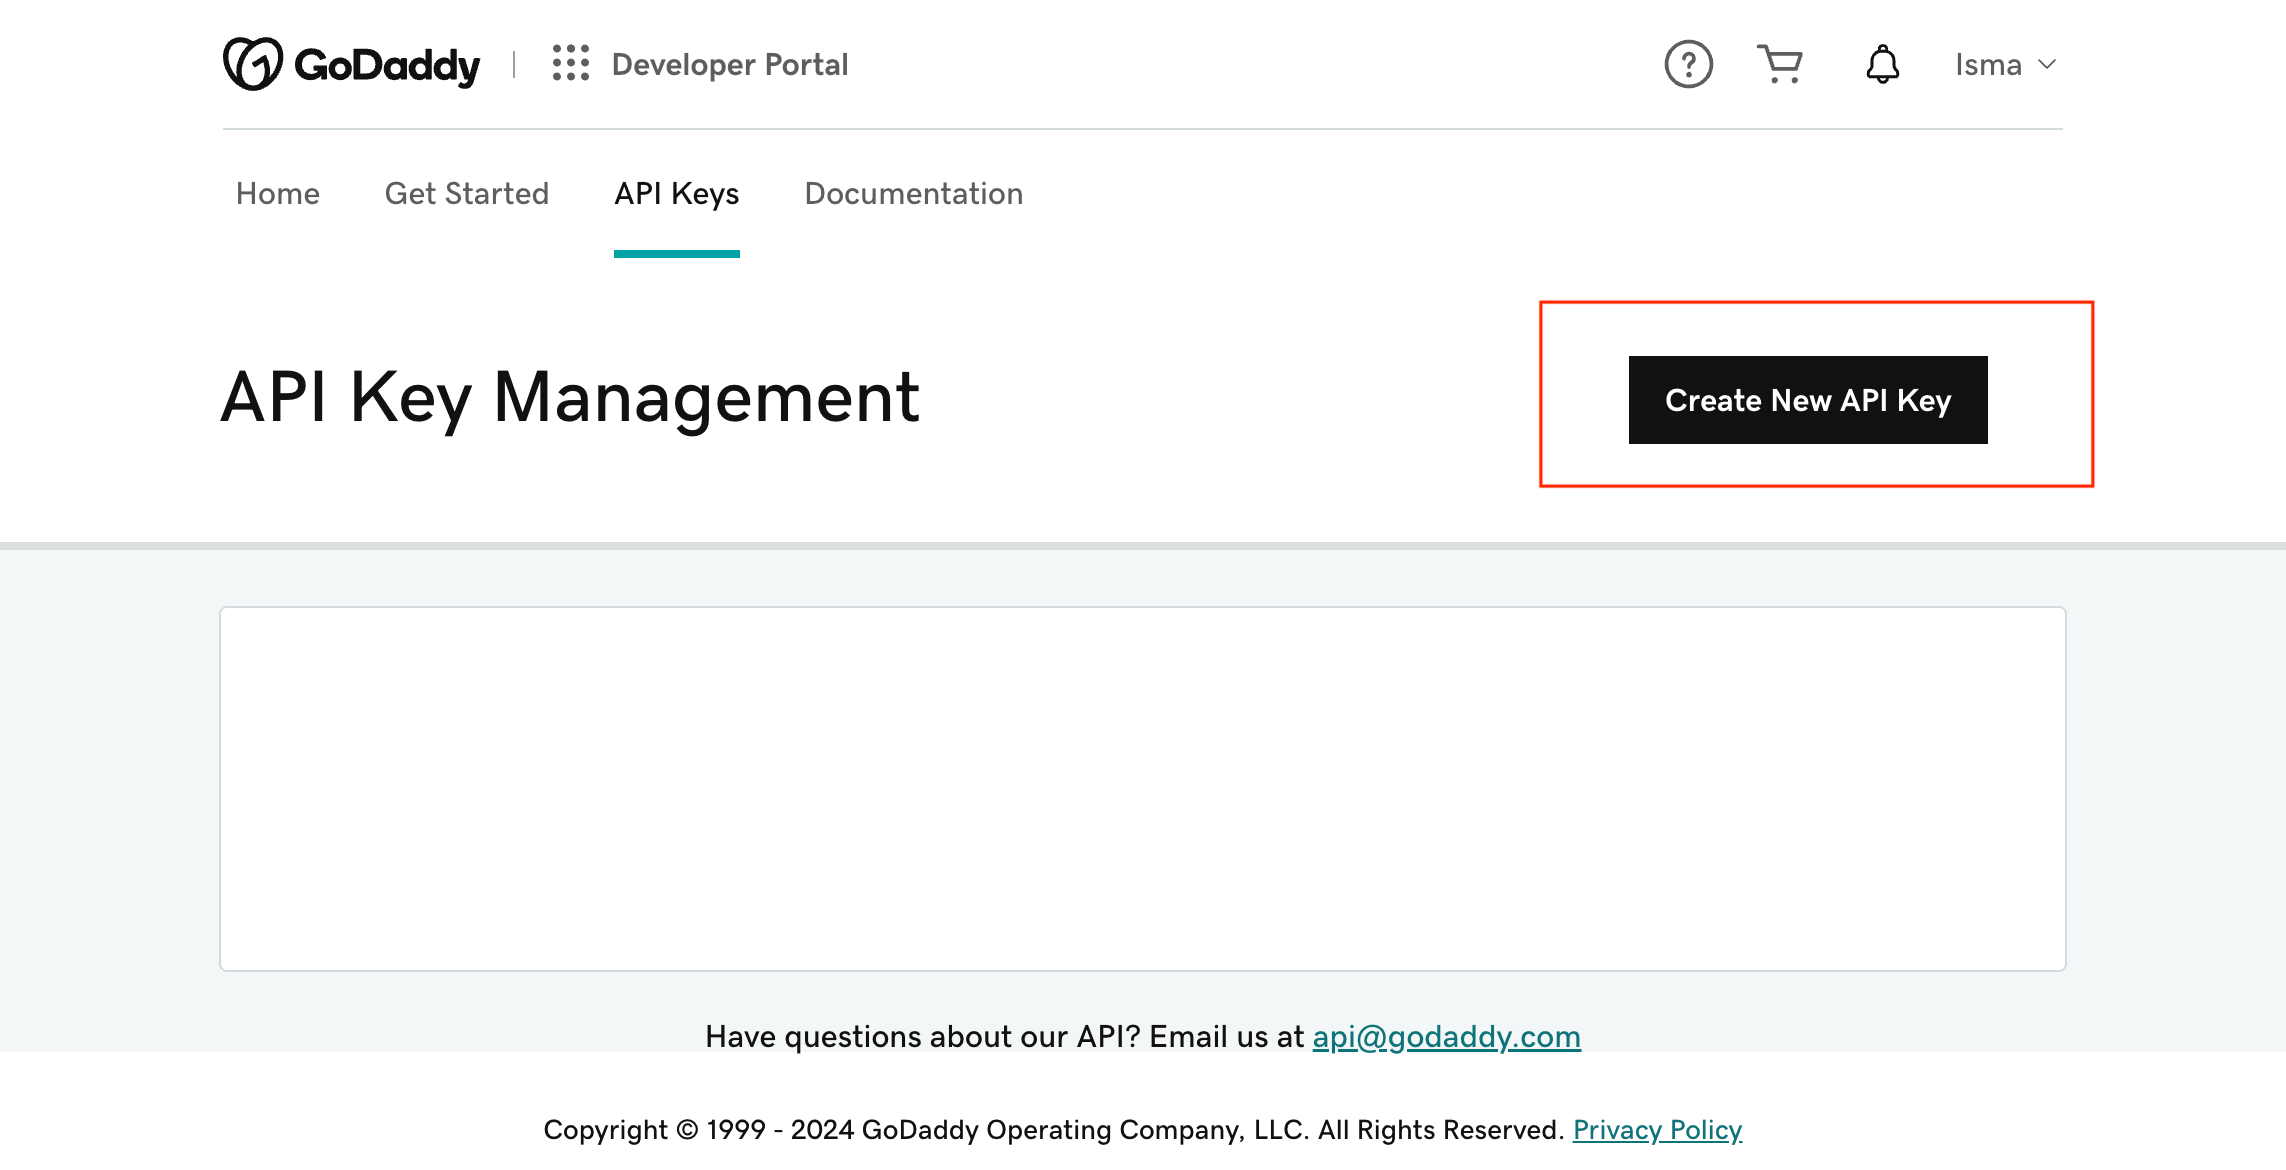Click the Developer Portal title

pos(730,65)
